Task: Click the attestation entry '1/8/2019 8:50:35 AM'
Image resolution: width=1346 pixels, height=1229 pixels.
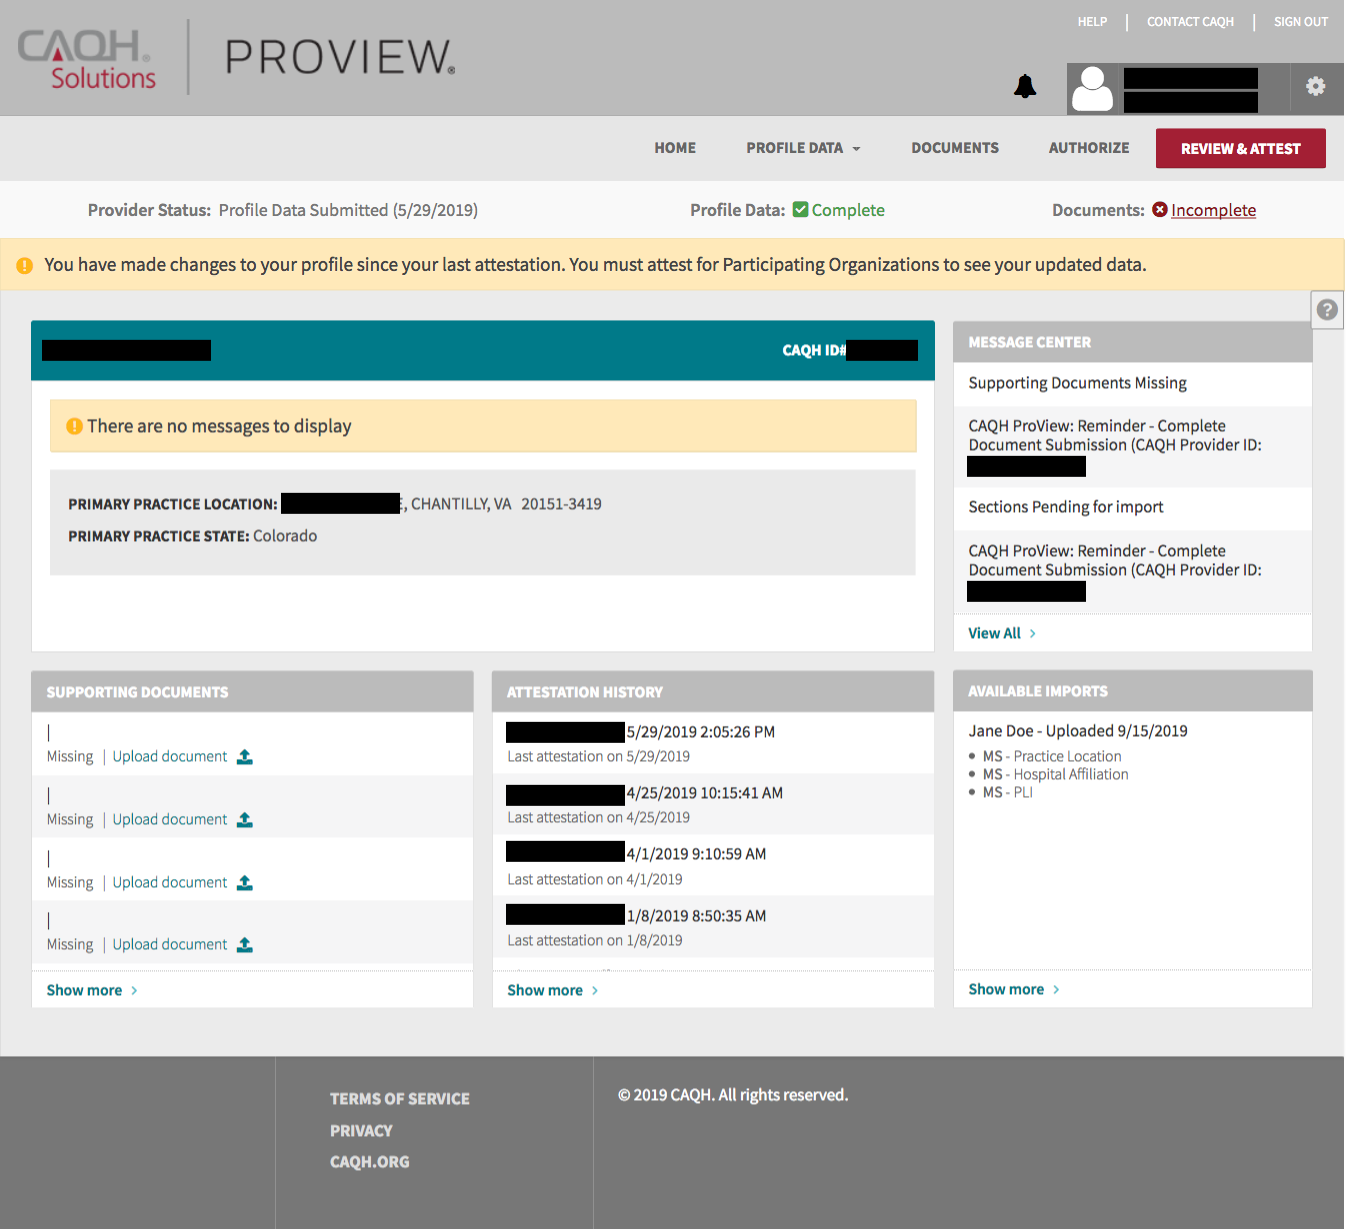Action: coord(697,916)
